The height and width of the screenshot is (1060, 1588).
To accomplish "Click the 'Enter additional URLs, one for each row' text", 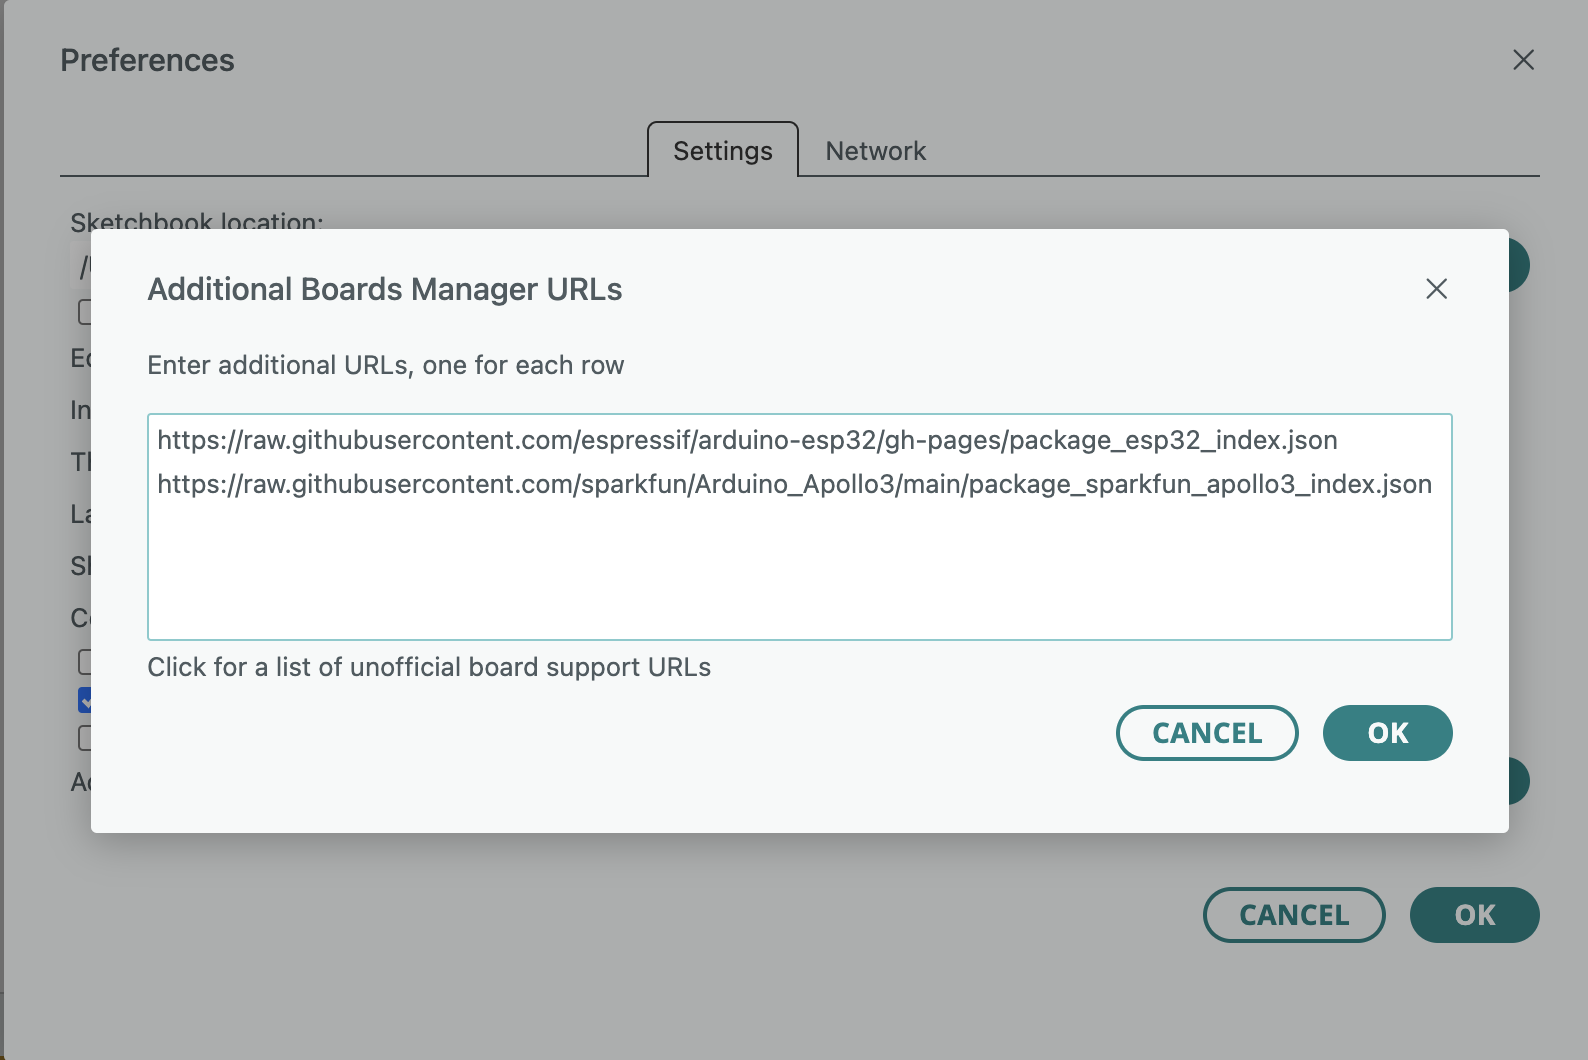I will coord(386,365).
